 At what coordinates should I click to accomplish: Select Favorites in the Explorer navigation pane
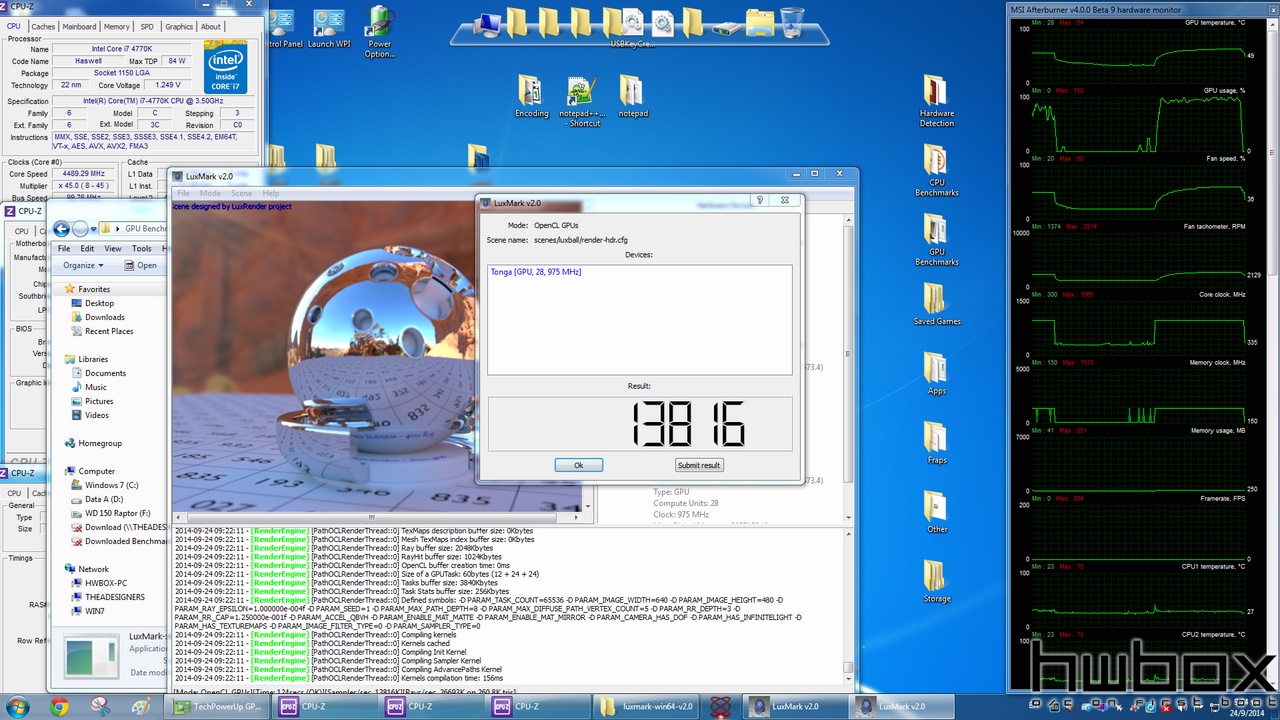tap(88, 289)
